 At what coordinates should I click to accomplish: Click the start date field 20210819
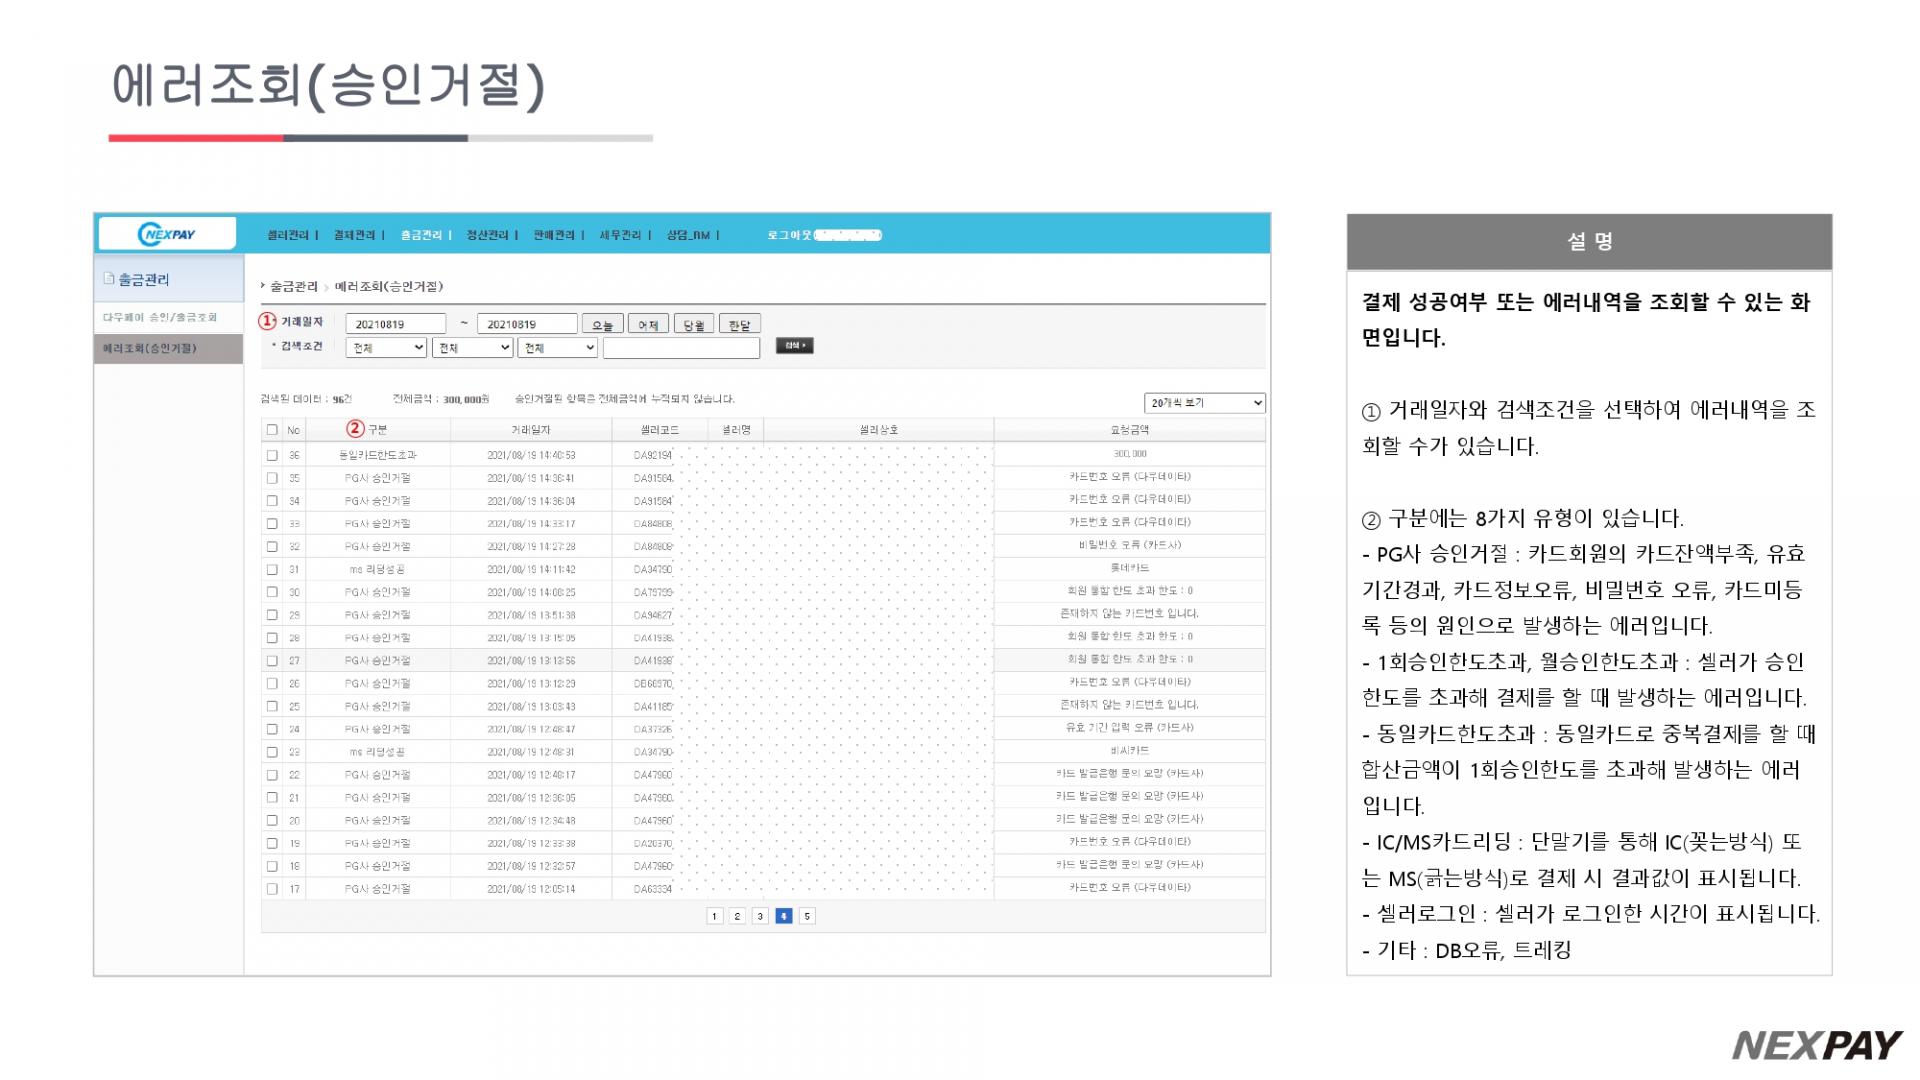coord(395,324)
